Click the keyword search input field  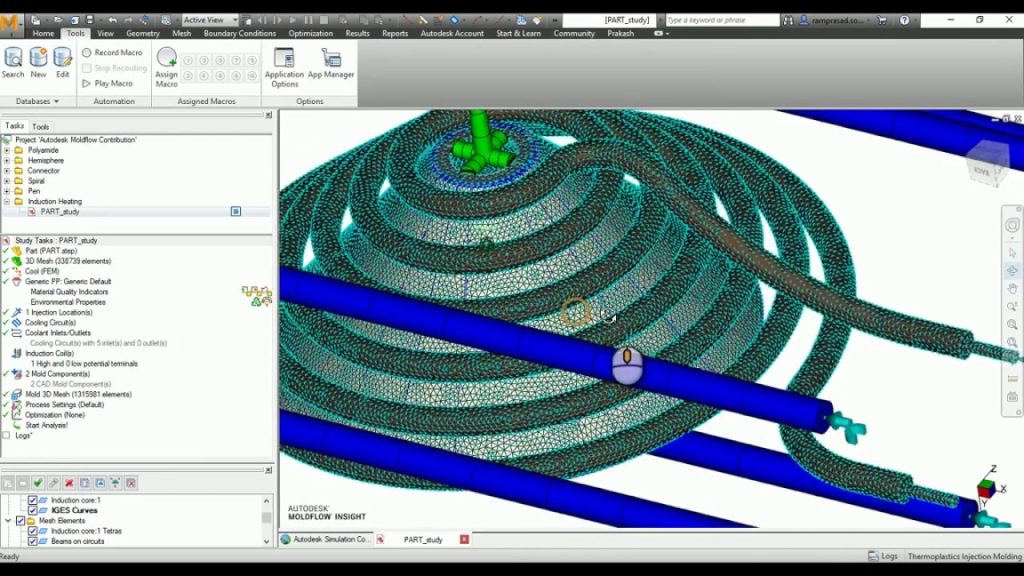click(722, 20)
